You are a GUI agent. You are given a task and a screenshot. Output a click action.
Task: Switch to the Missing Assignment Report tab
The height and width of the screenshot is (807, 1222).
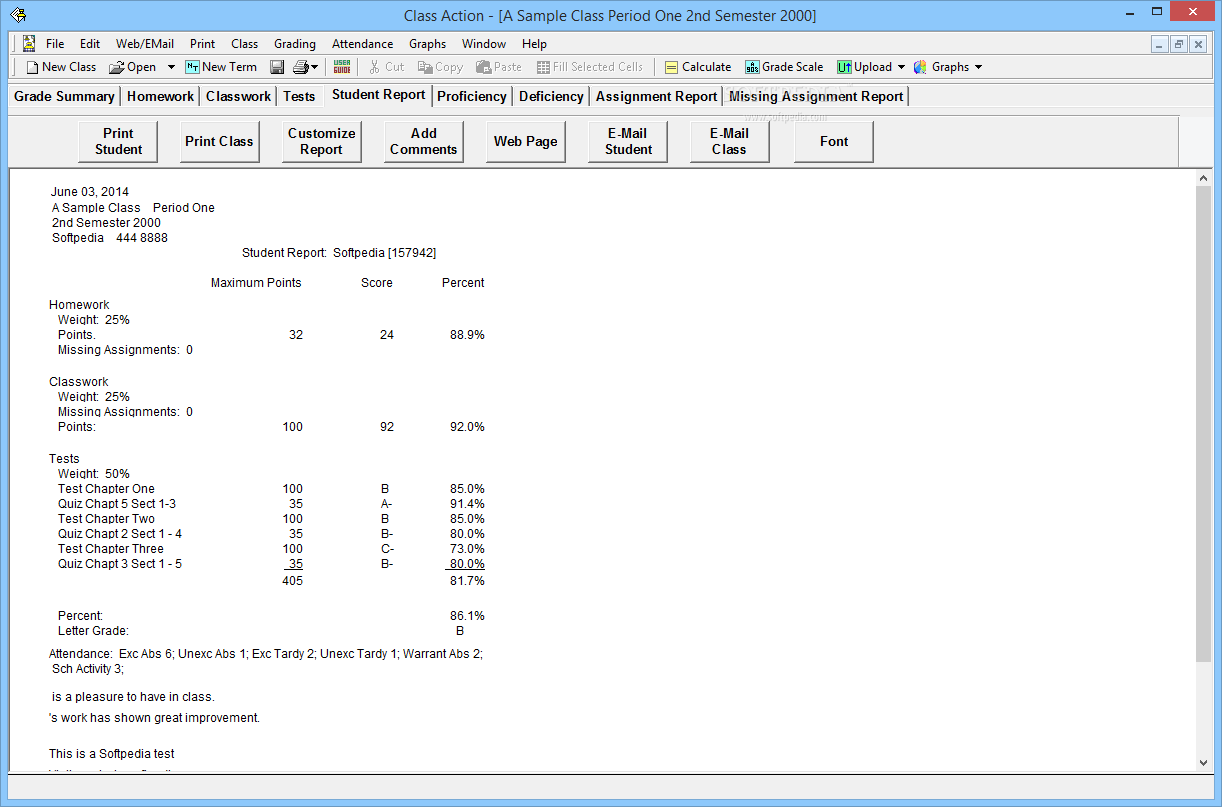816,97
